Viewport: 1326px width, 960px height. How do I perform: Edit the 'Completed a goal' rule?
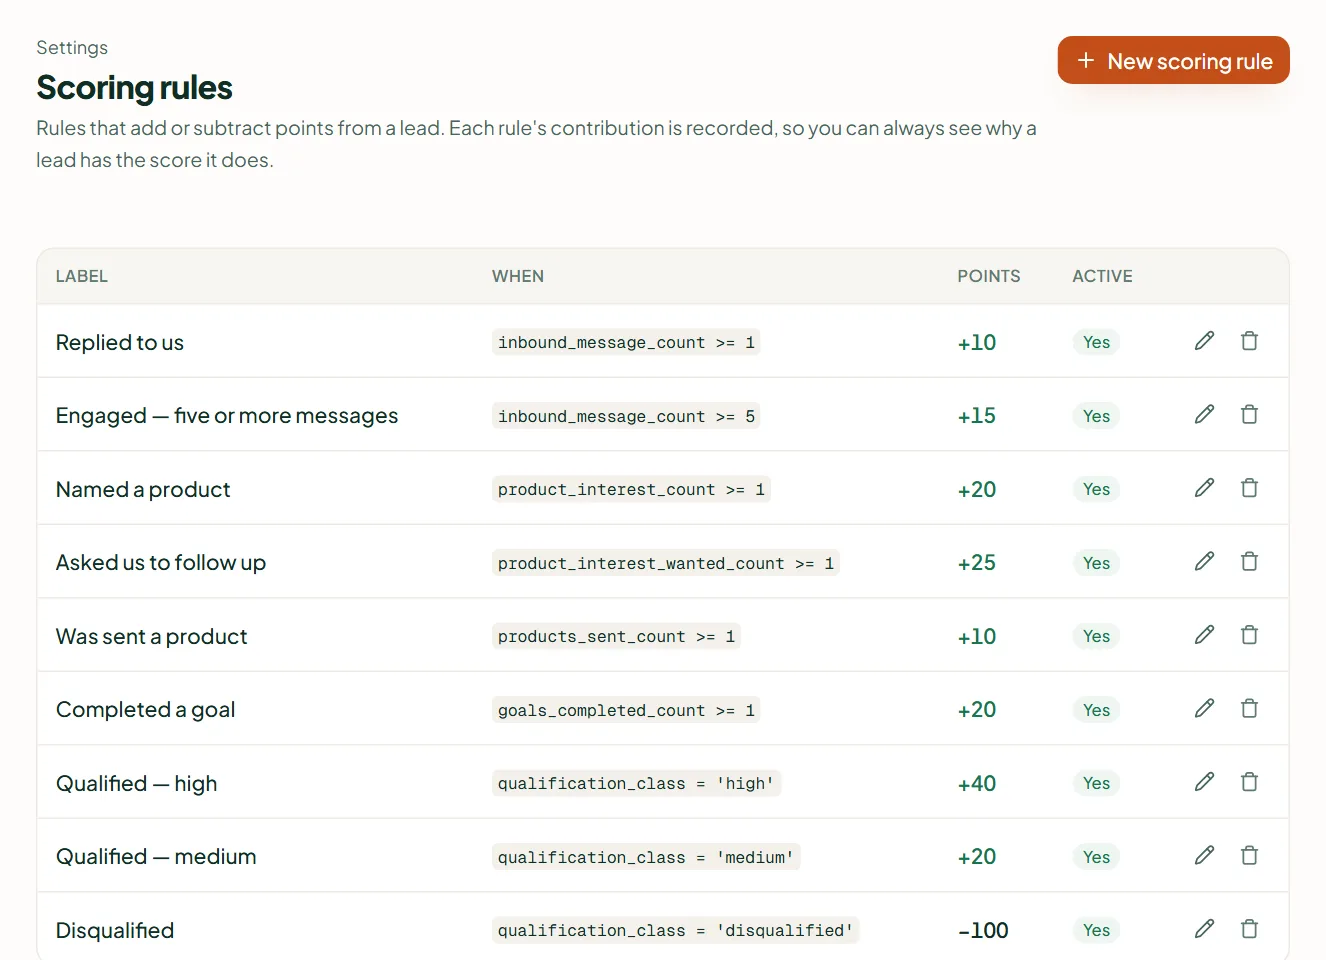click(x=1204, y=708)
